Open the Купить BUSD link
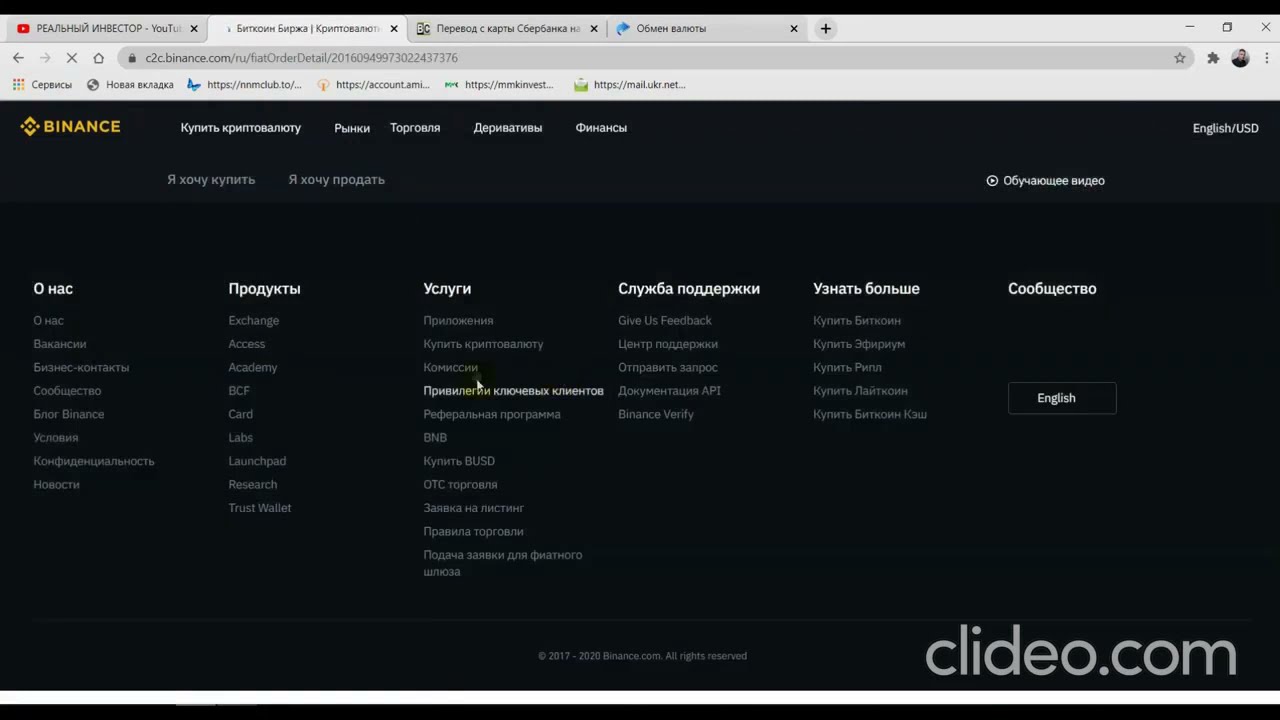This screenshot has width=1280, height=720. (x=459, y=461)
